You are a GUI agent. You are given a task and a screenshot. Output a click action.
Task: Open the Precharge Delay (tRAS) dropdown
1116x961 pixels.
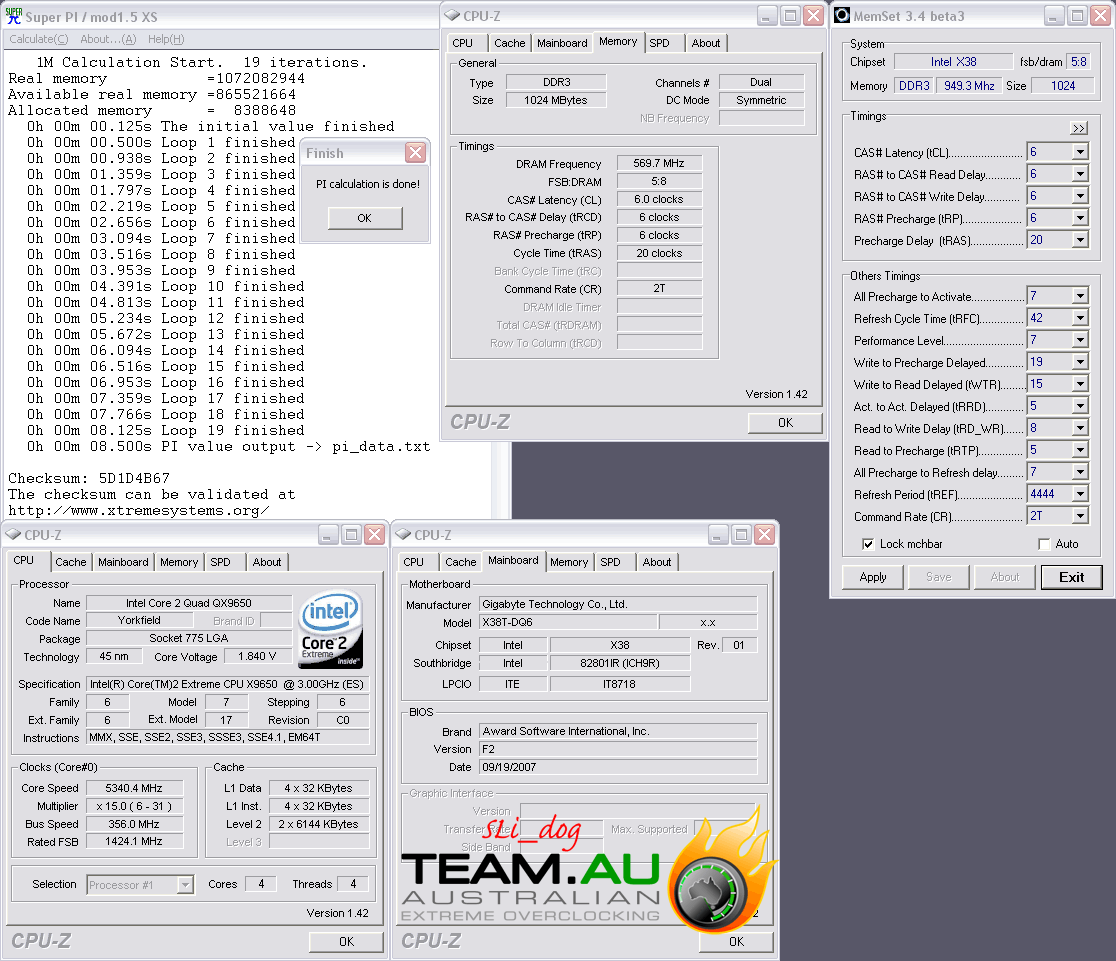pos(1080,241)
